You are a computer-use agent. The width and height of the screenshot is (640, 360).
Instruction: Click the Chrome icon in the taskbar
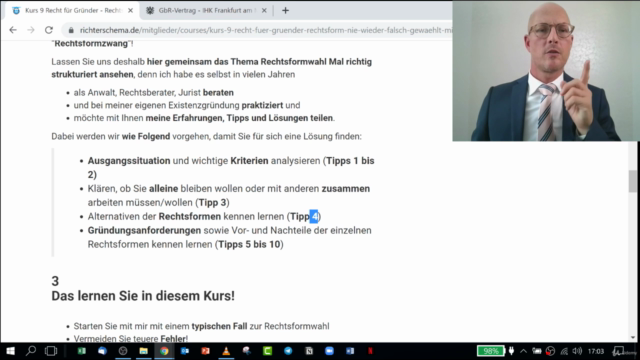[164, 351]
